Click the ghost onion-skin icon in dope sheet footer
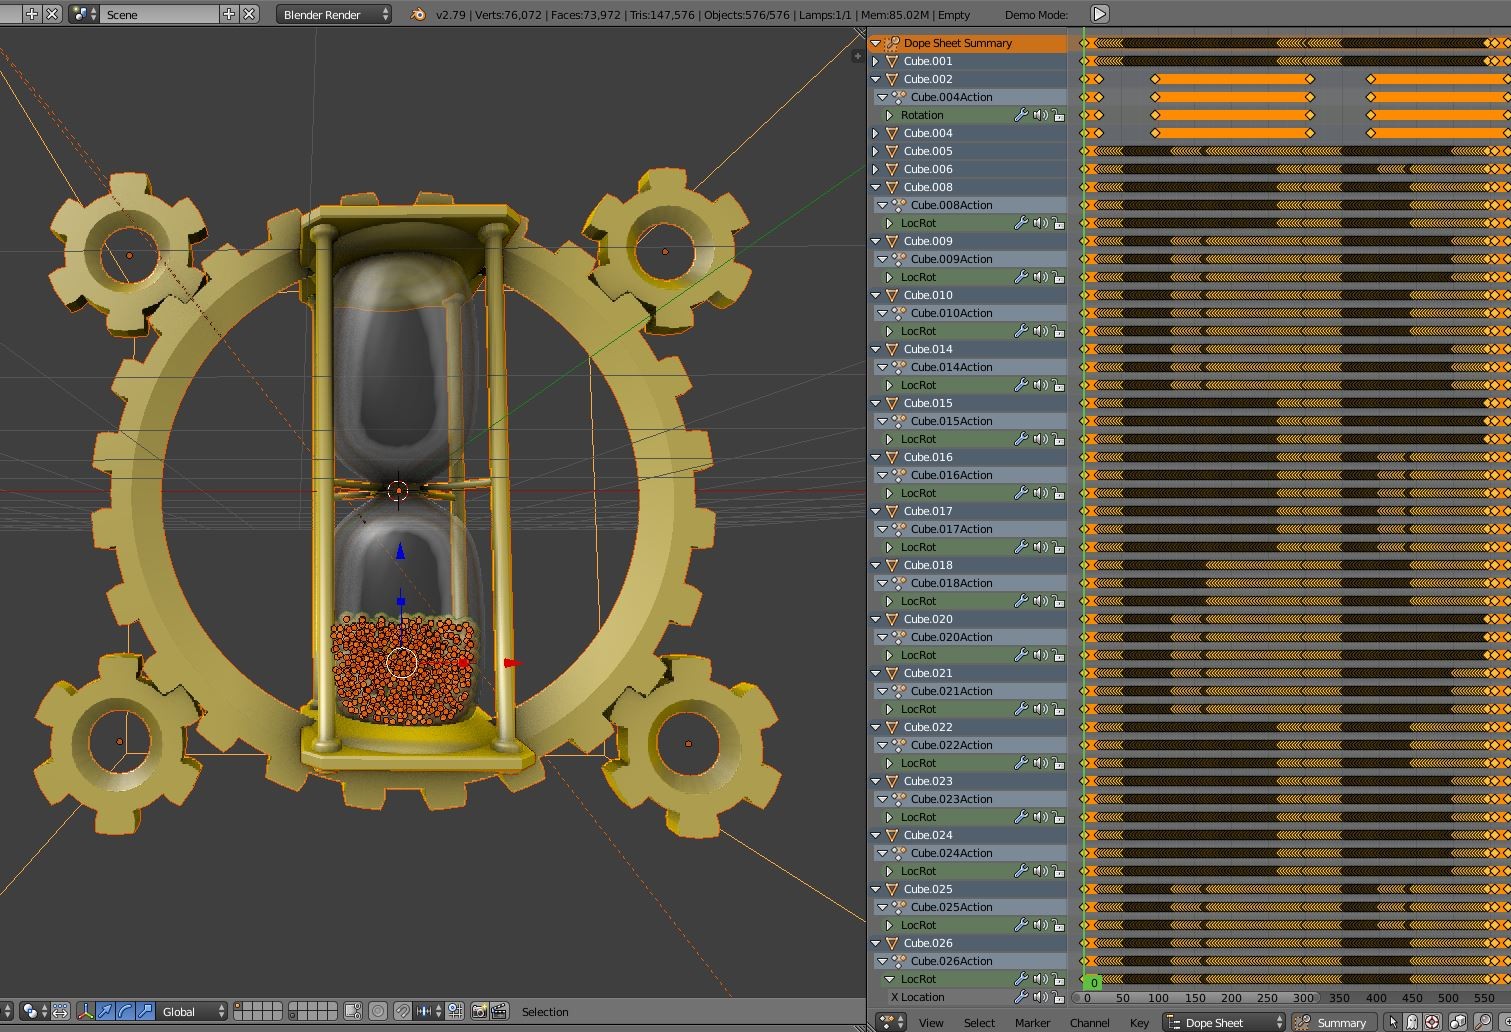1511x1032 pixels. (x=1412, y=1022)
